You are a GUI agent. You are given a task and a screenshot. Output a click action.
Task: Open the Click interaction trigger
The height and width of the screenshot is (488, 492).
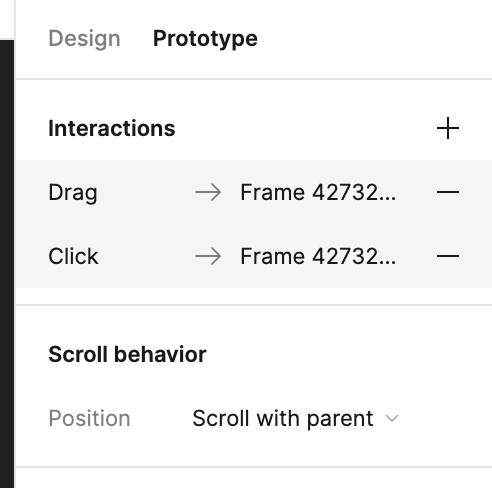(x=73, y=256)
